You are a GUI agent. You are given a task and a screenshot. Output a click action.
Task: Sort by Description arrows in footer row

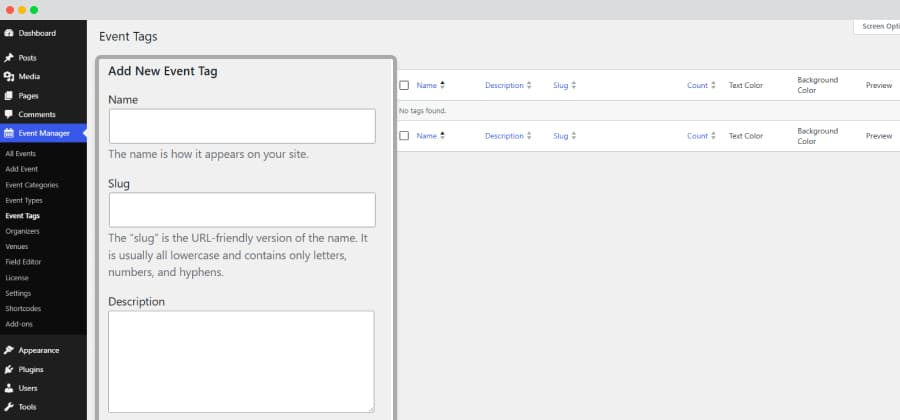coord(529,136)
